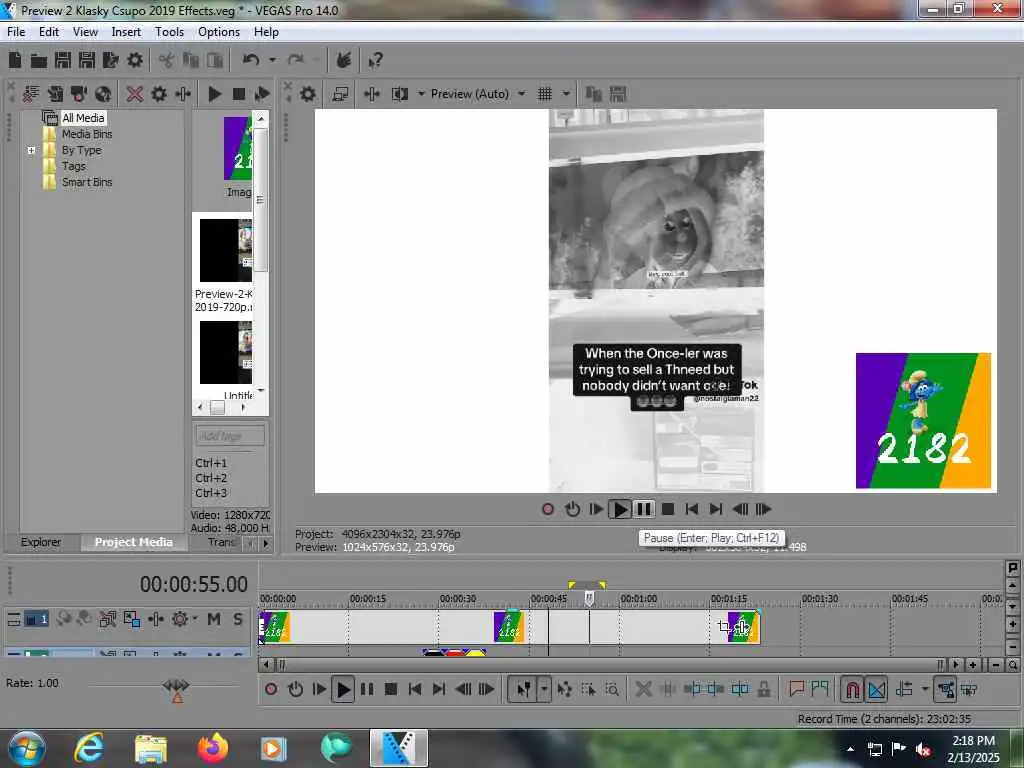Open the Insert menu

(126, 32)
